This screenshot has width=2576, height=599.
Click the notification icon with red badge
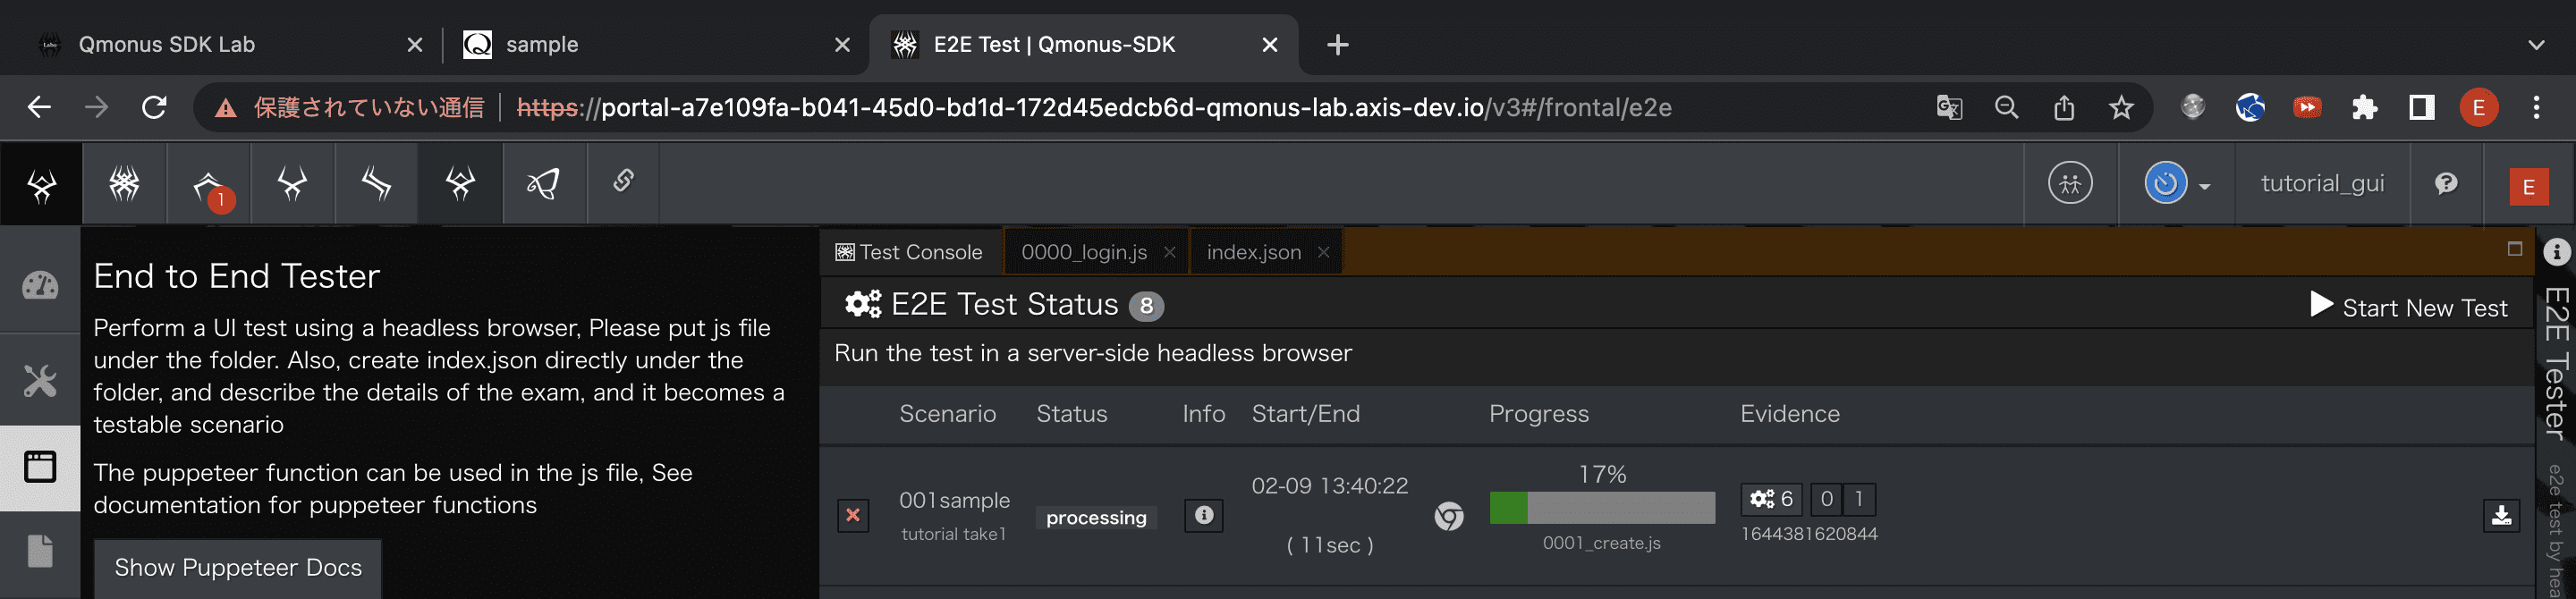[x=209, y=185]
